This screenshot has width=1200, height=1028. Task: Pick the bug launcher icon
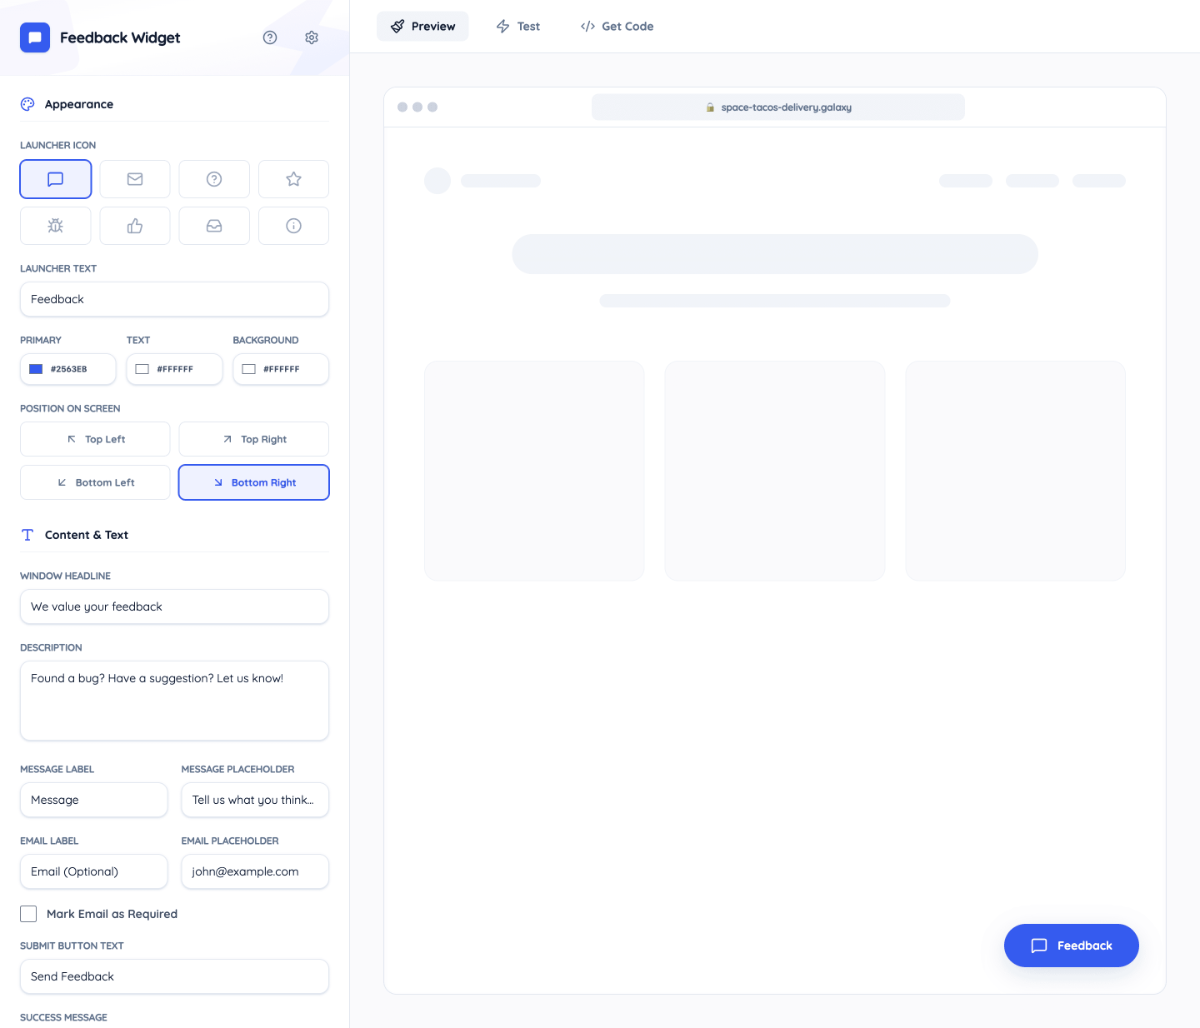coord(55,225)
